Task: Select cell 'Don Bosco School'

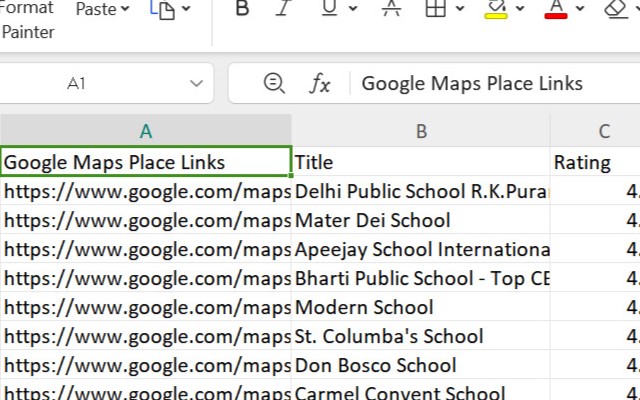Action: pyautogui.click(x=421, y=365)
